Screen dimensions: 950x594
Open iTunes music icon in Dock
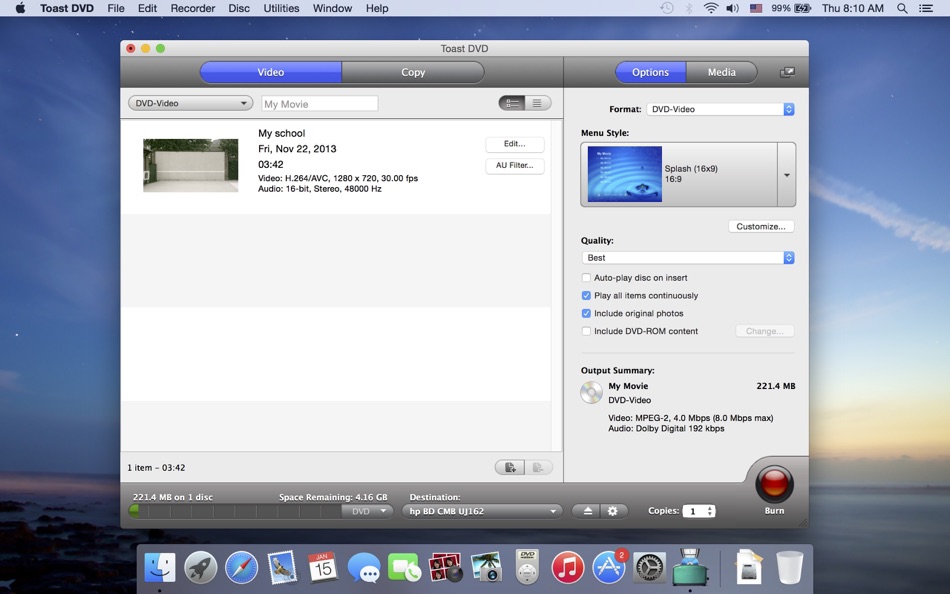[568, 567]
